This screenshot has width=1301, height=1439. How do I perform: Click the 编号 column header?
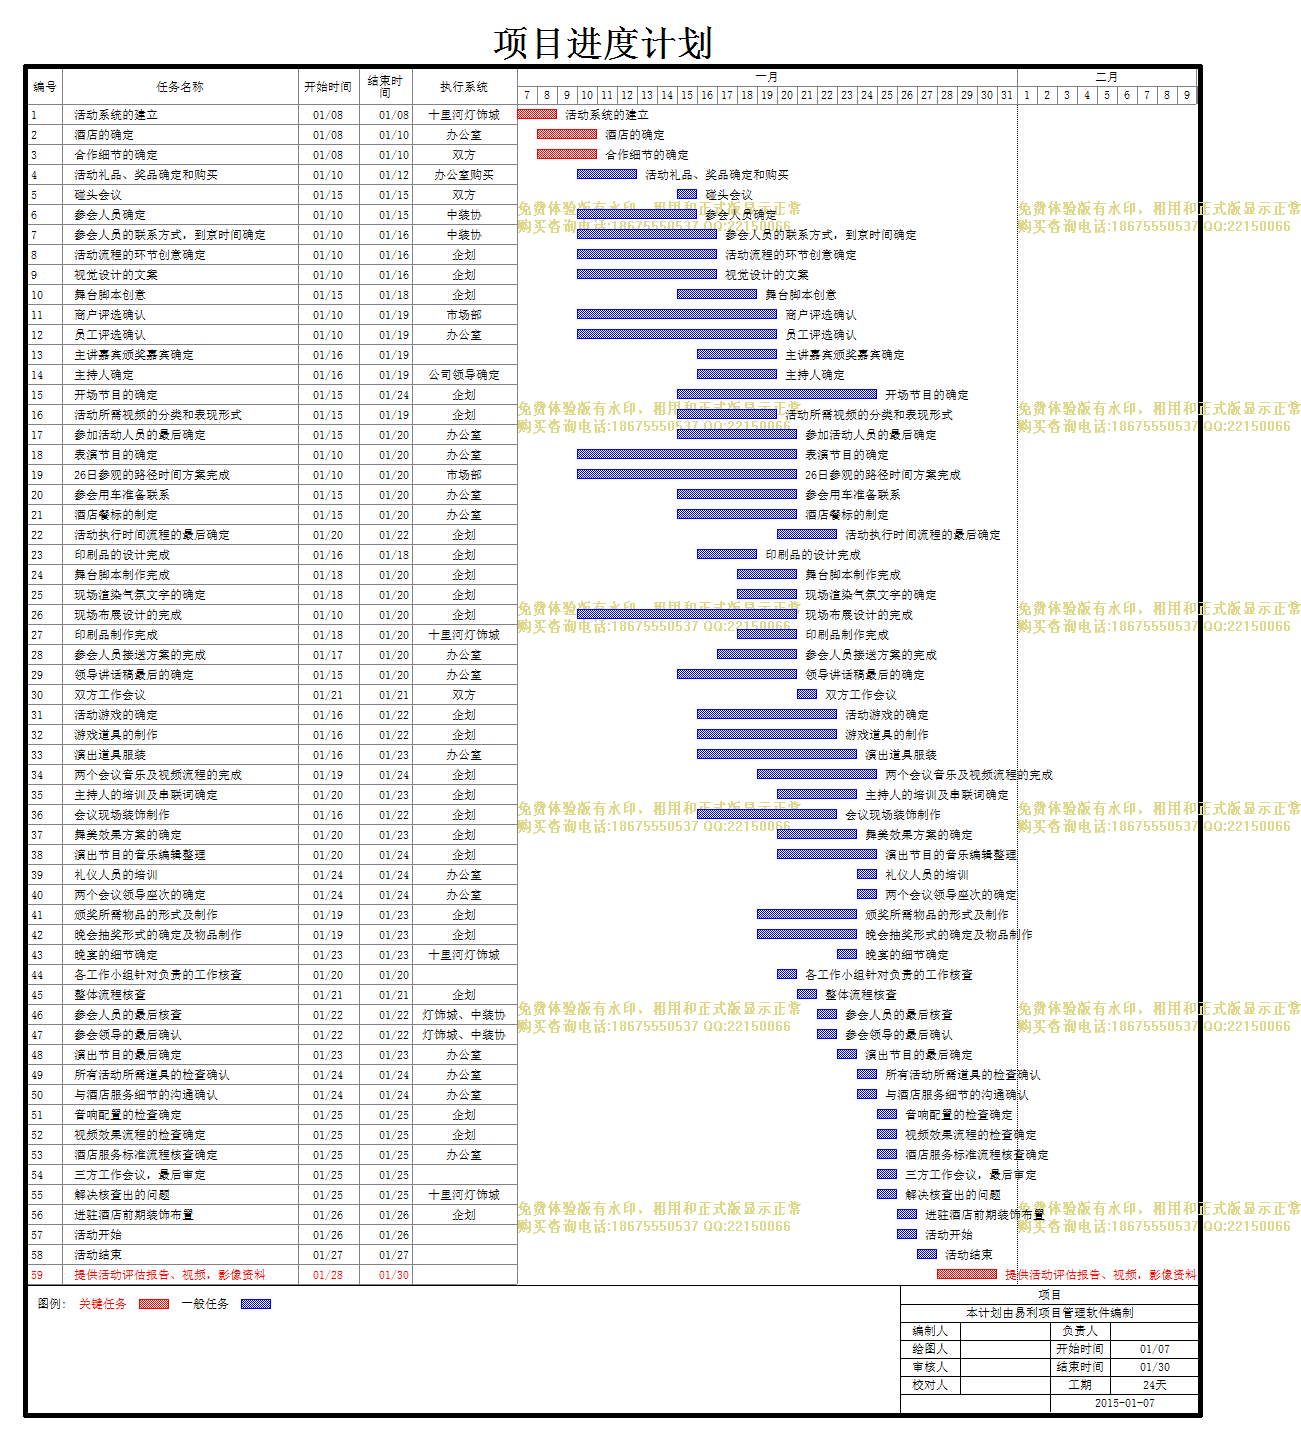(45, 87)
